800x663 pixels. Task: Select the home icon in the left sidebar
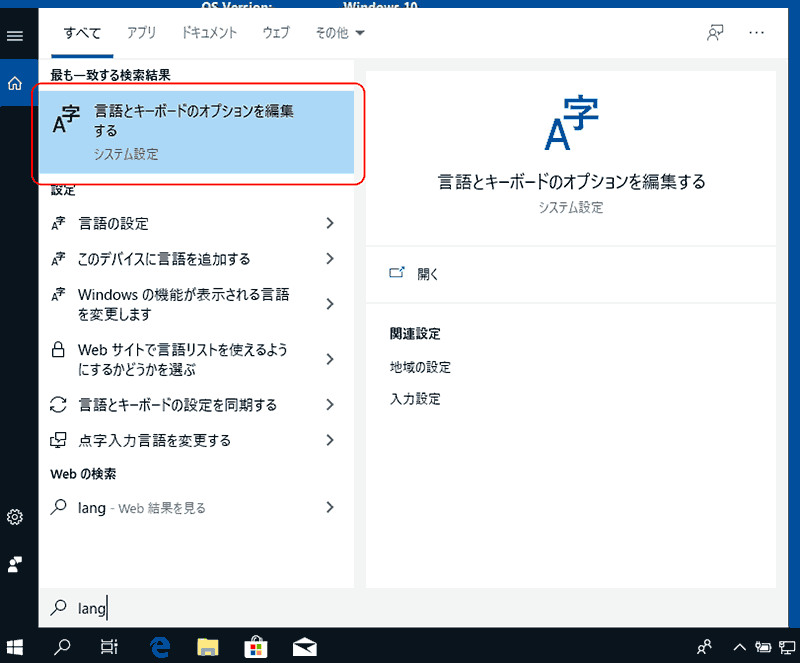(15, 83)
